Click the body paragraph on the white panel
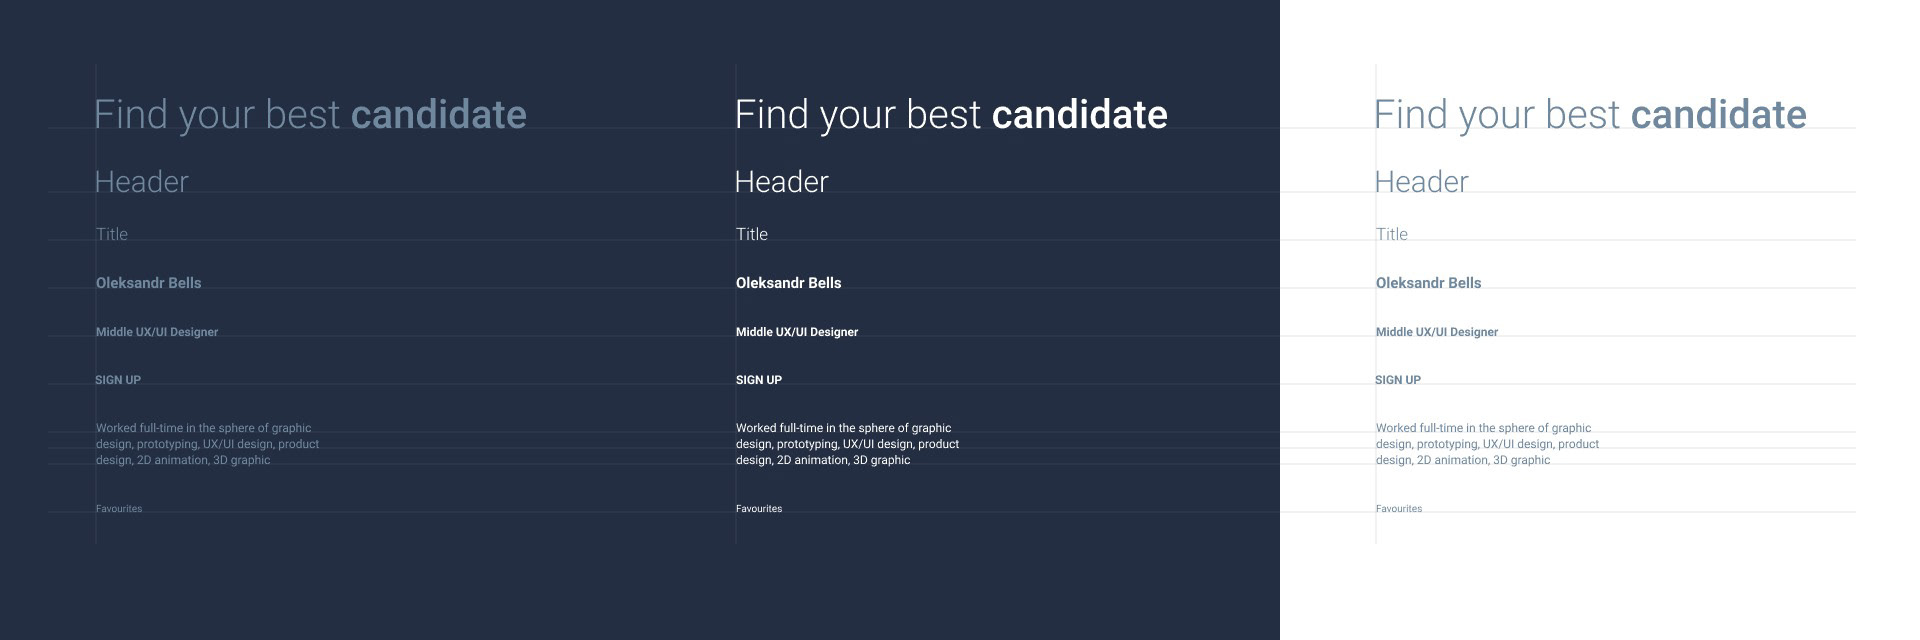This screenshot has height=640, width=1920. 1488,444
